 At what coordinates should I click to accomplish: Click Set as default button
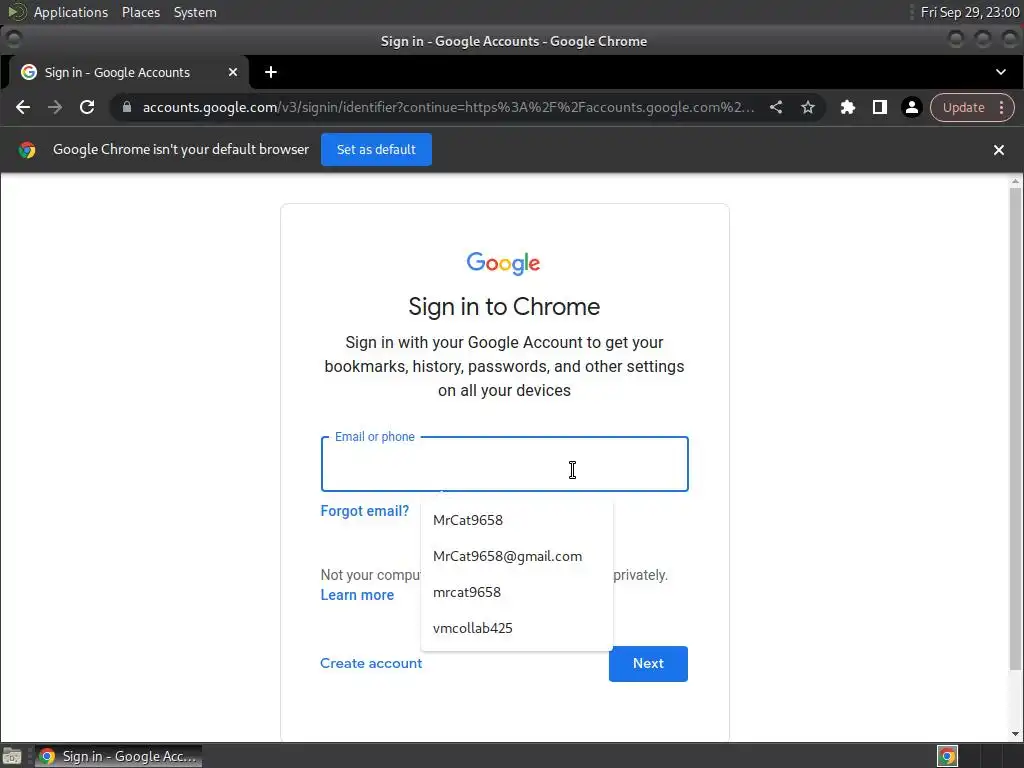pos(376,150)
